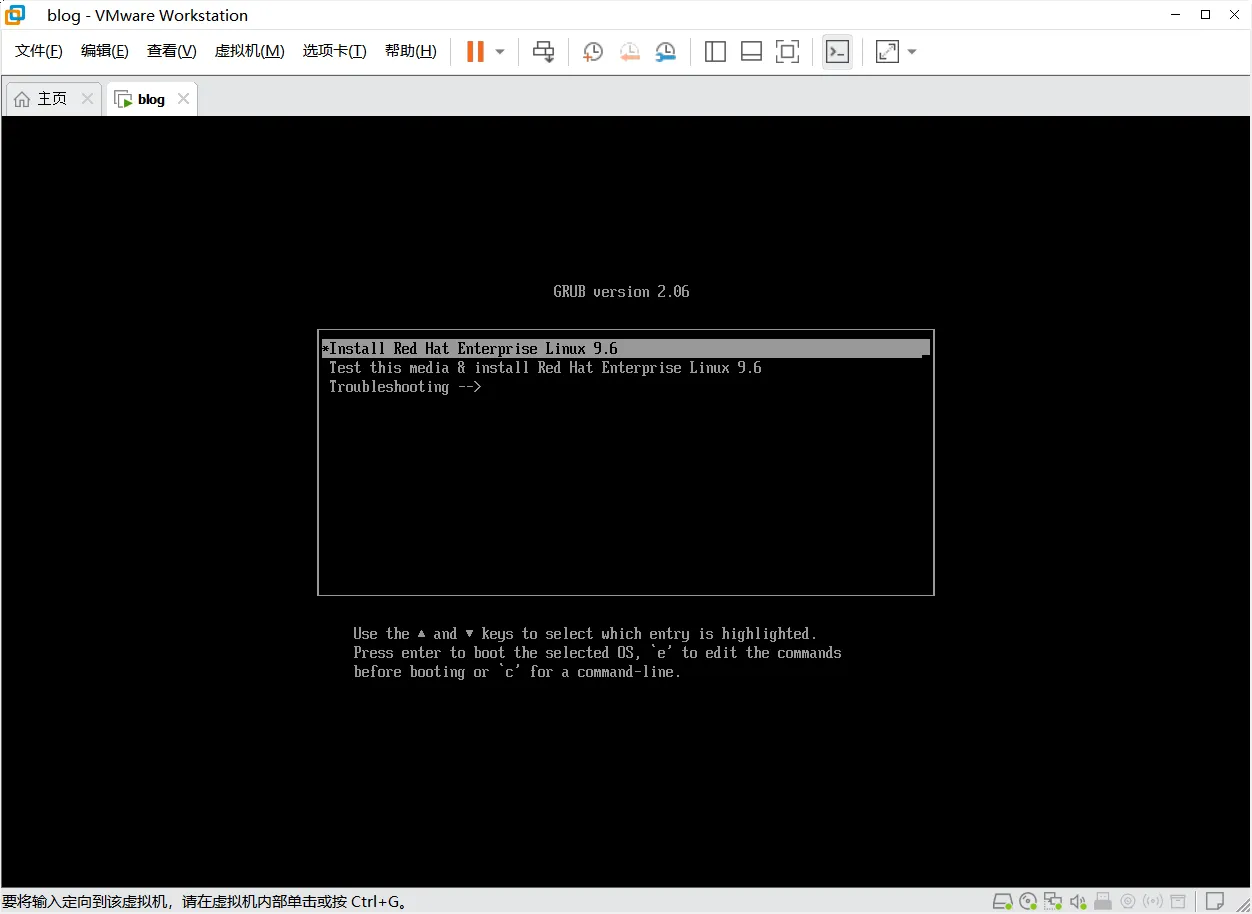Open the 文件(F) menu

click(38, 51)
